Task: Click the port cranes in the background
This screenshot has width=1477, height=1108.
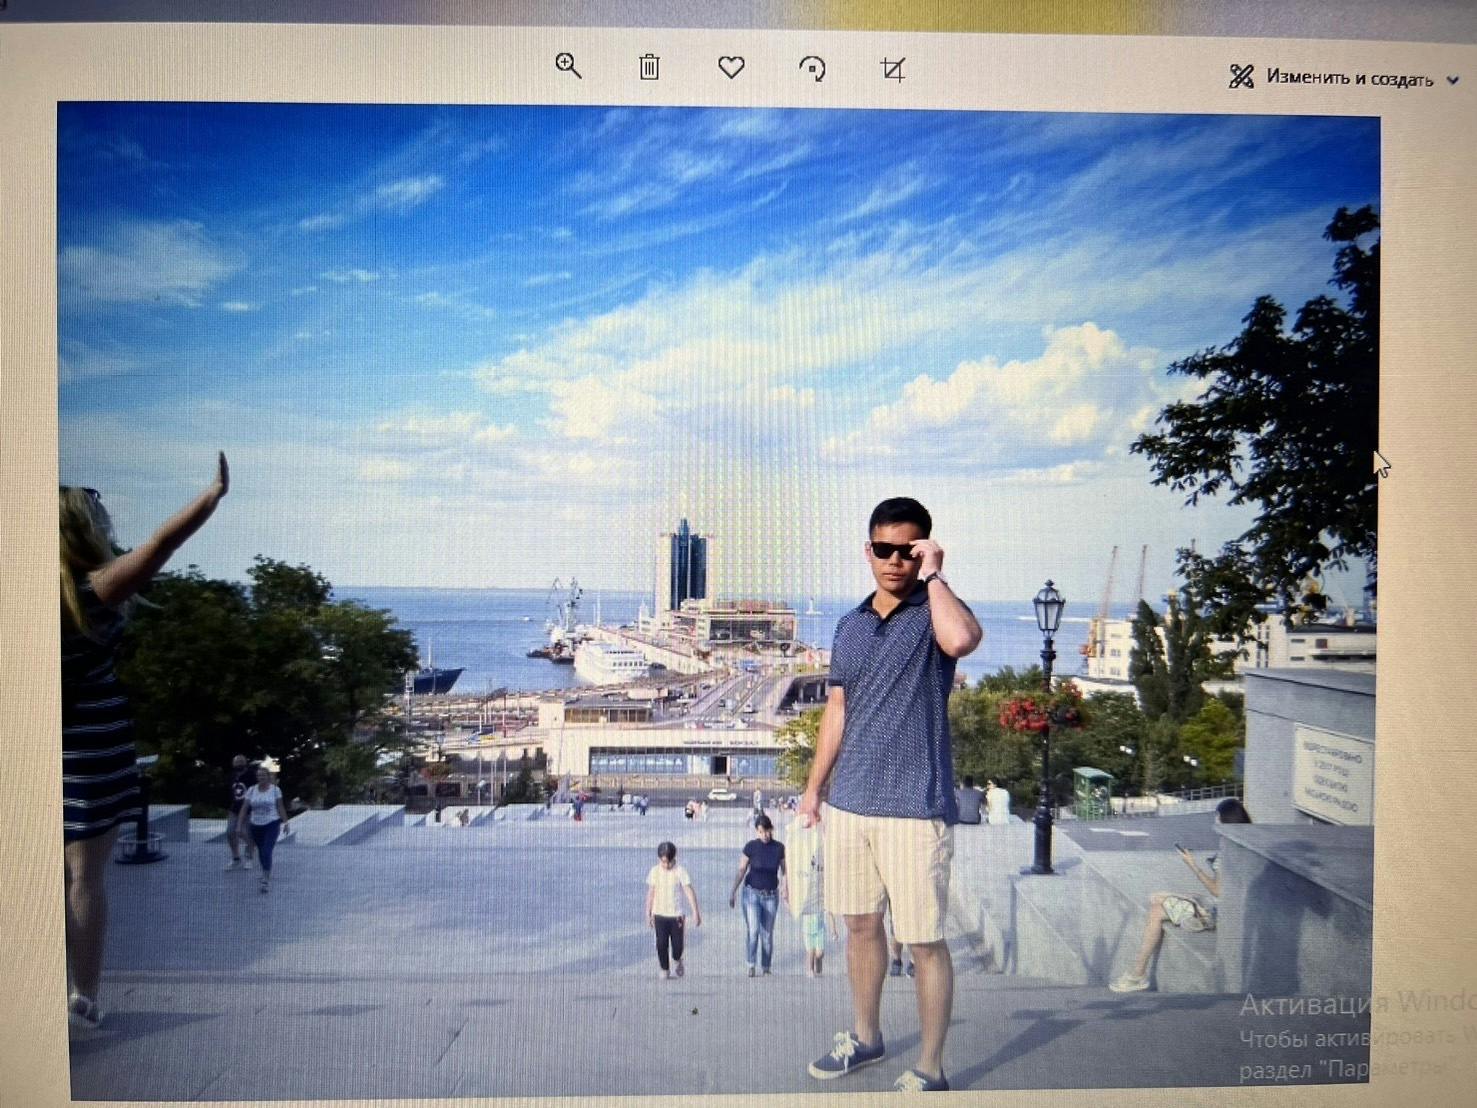Action: coord(1121,590)
